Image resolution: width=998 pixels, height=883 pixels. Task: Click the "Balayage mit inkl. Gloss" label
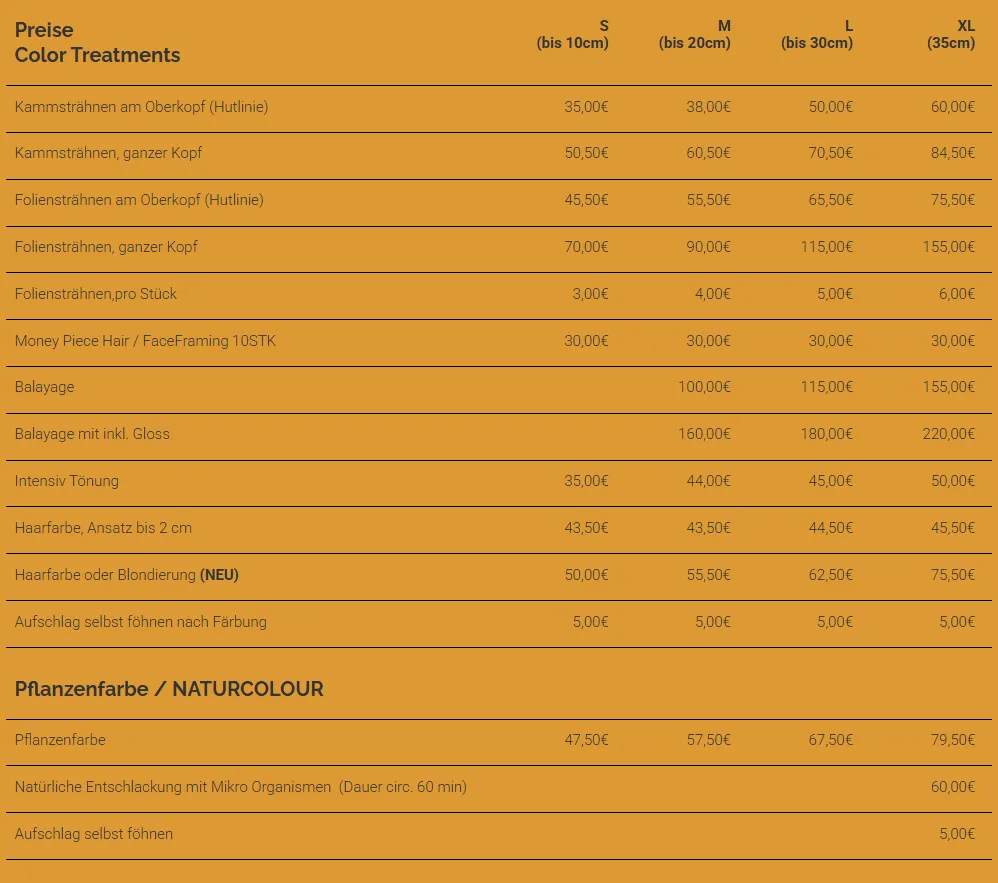tap(92, 434)
